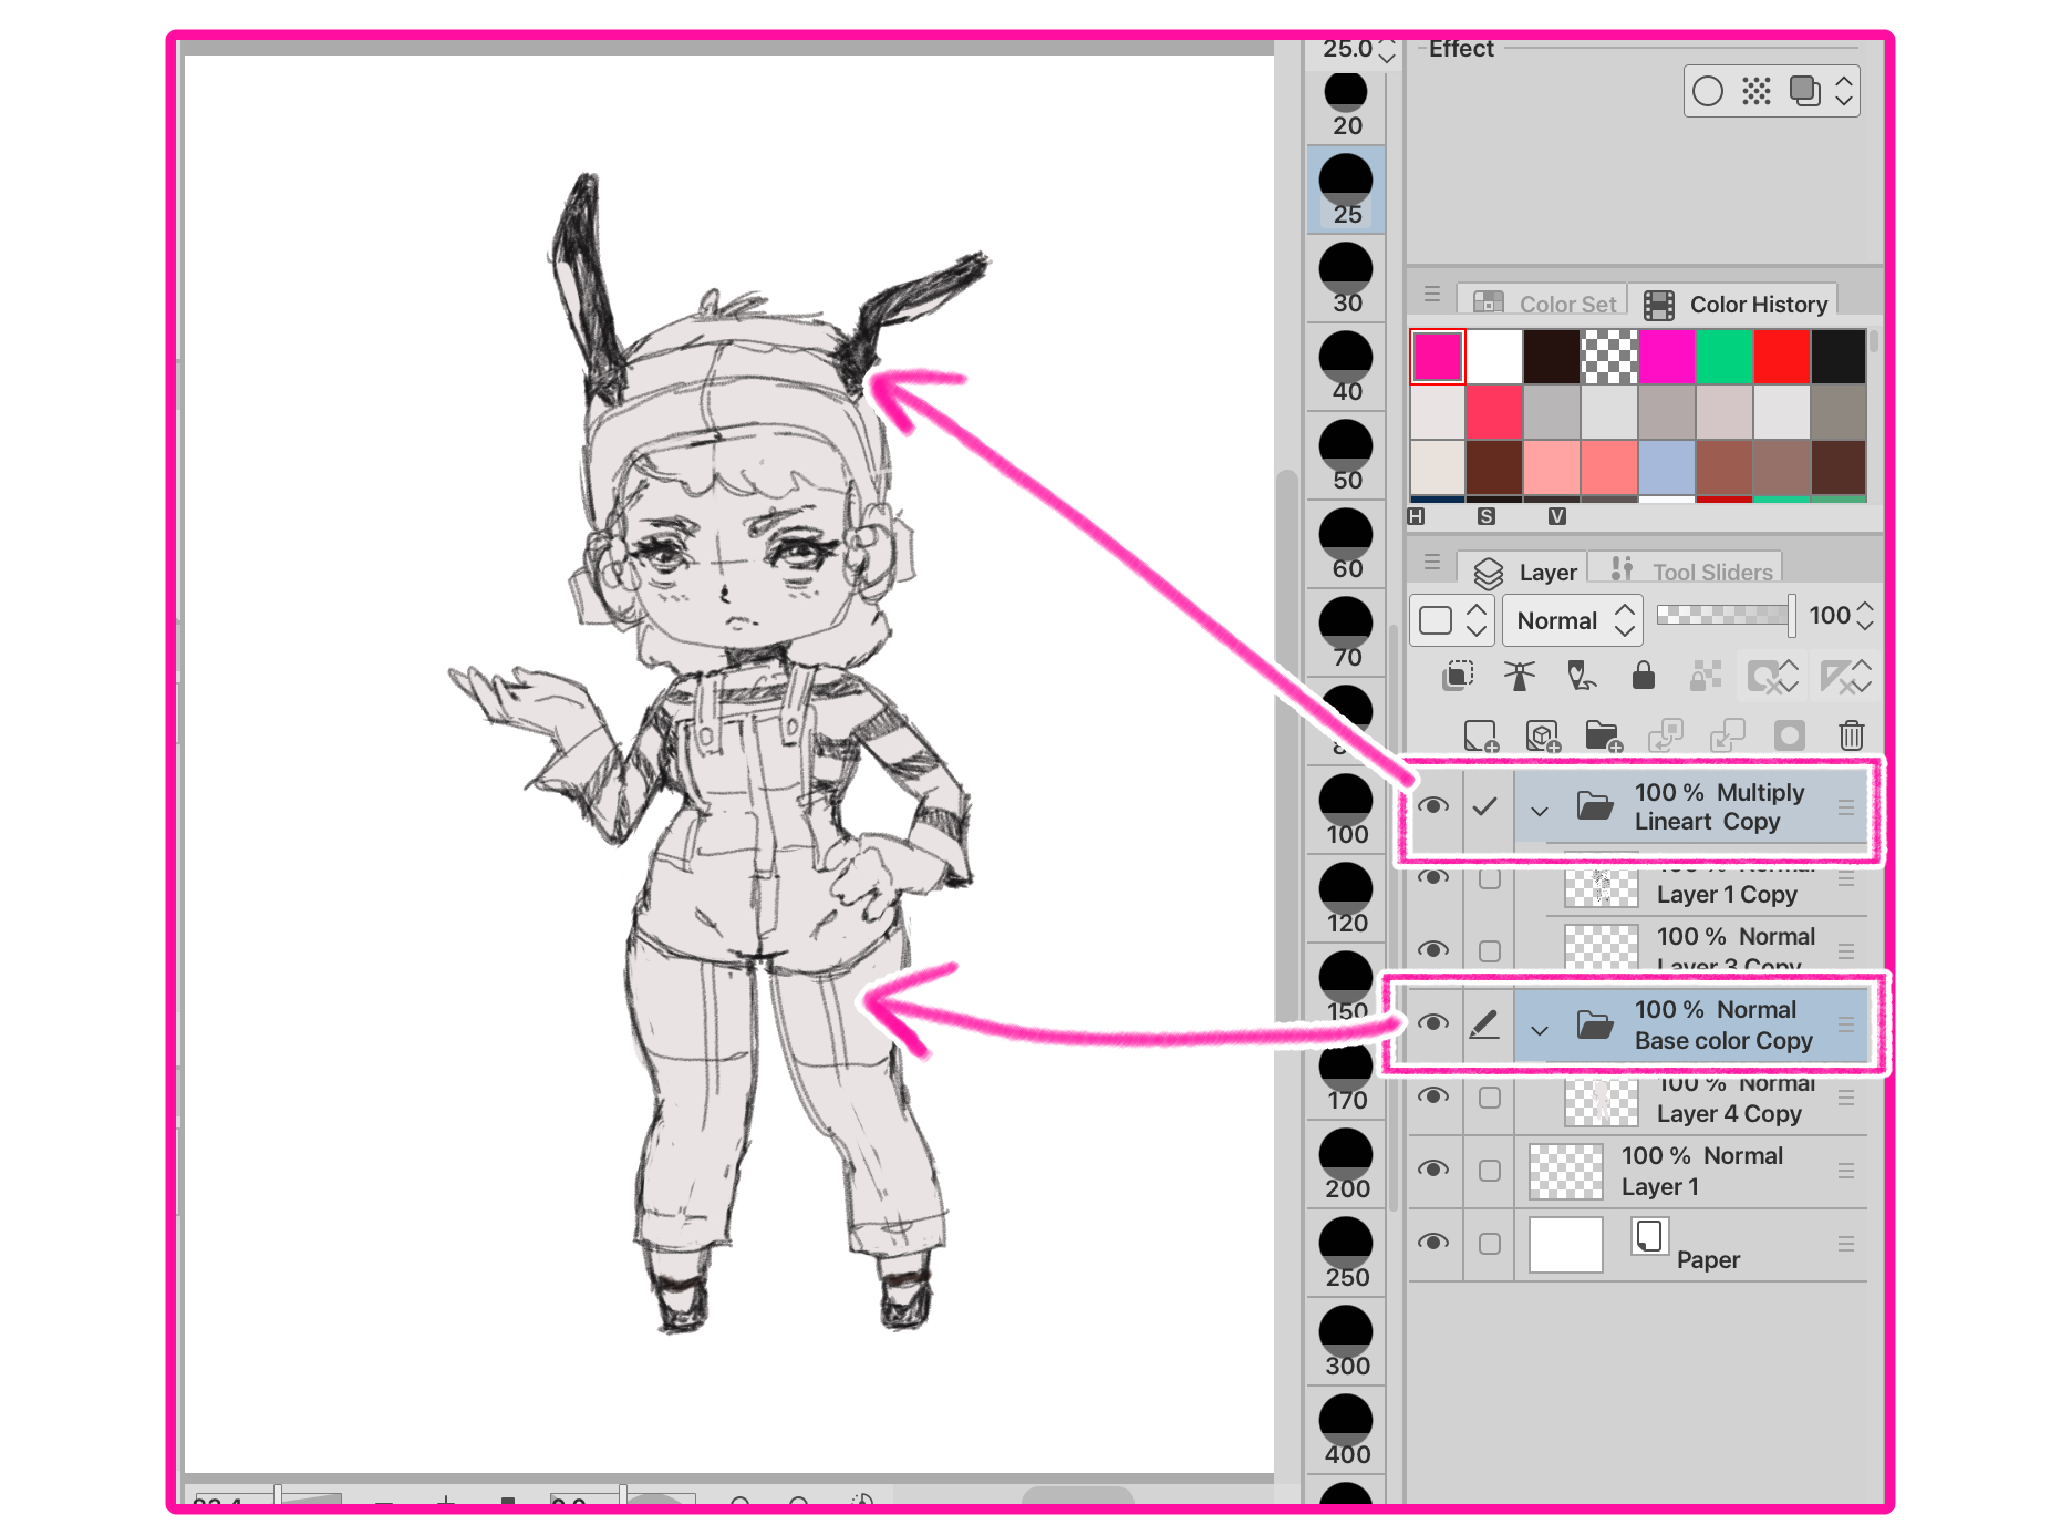Image resolution: width=2048 pixels, height=1536 pixels.
Task: Click the Lock Layer padlock icon
Action: tap(1643, 677)
